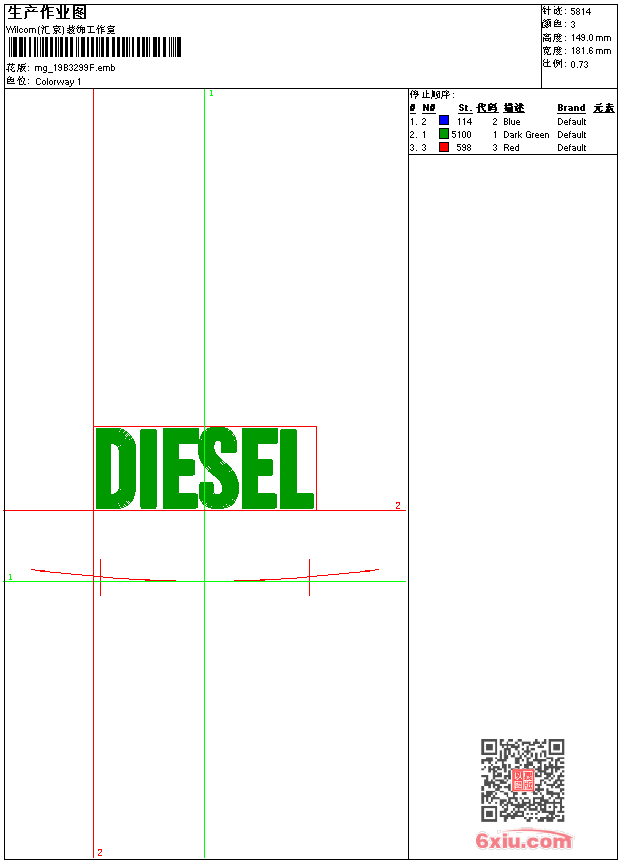The image size is (620, 860).
Task: Click the St. column header
Action: click(x=465, y=108)
